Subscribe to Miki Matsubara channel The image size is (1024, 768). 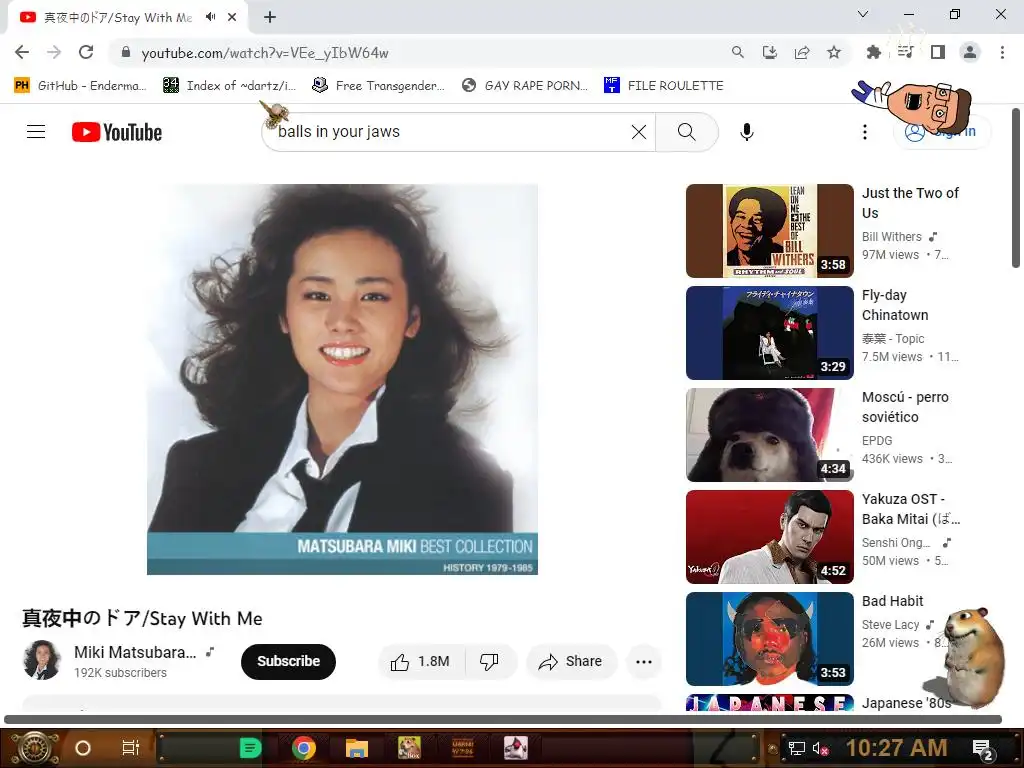pyautogui.click(x=288, y=662)
